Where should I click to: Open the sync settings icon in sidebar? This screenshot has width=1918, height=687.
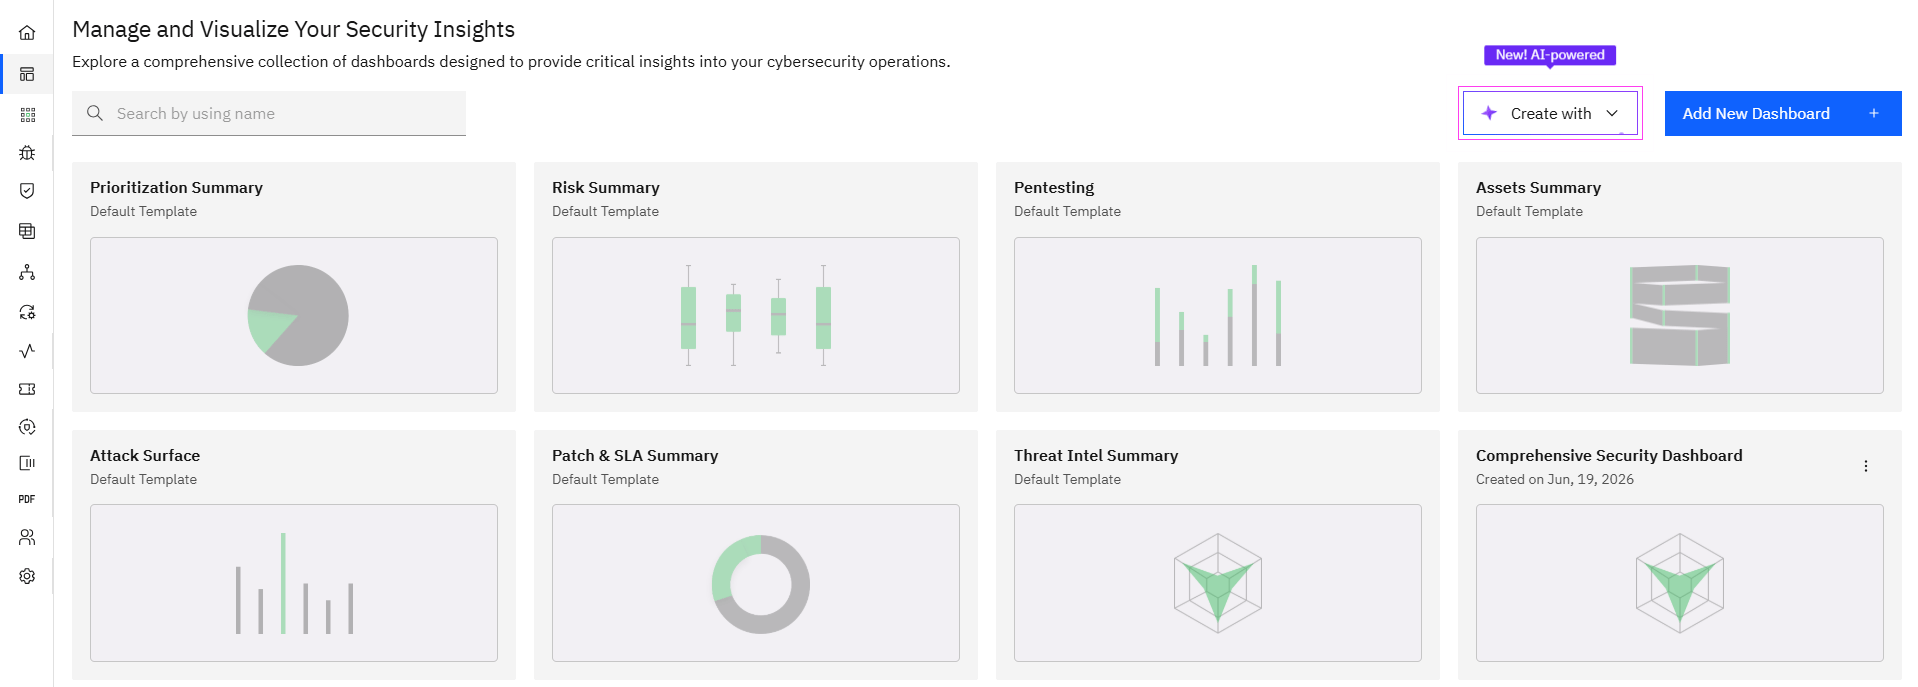(27, 312)
